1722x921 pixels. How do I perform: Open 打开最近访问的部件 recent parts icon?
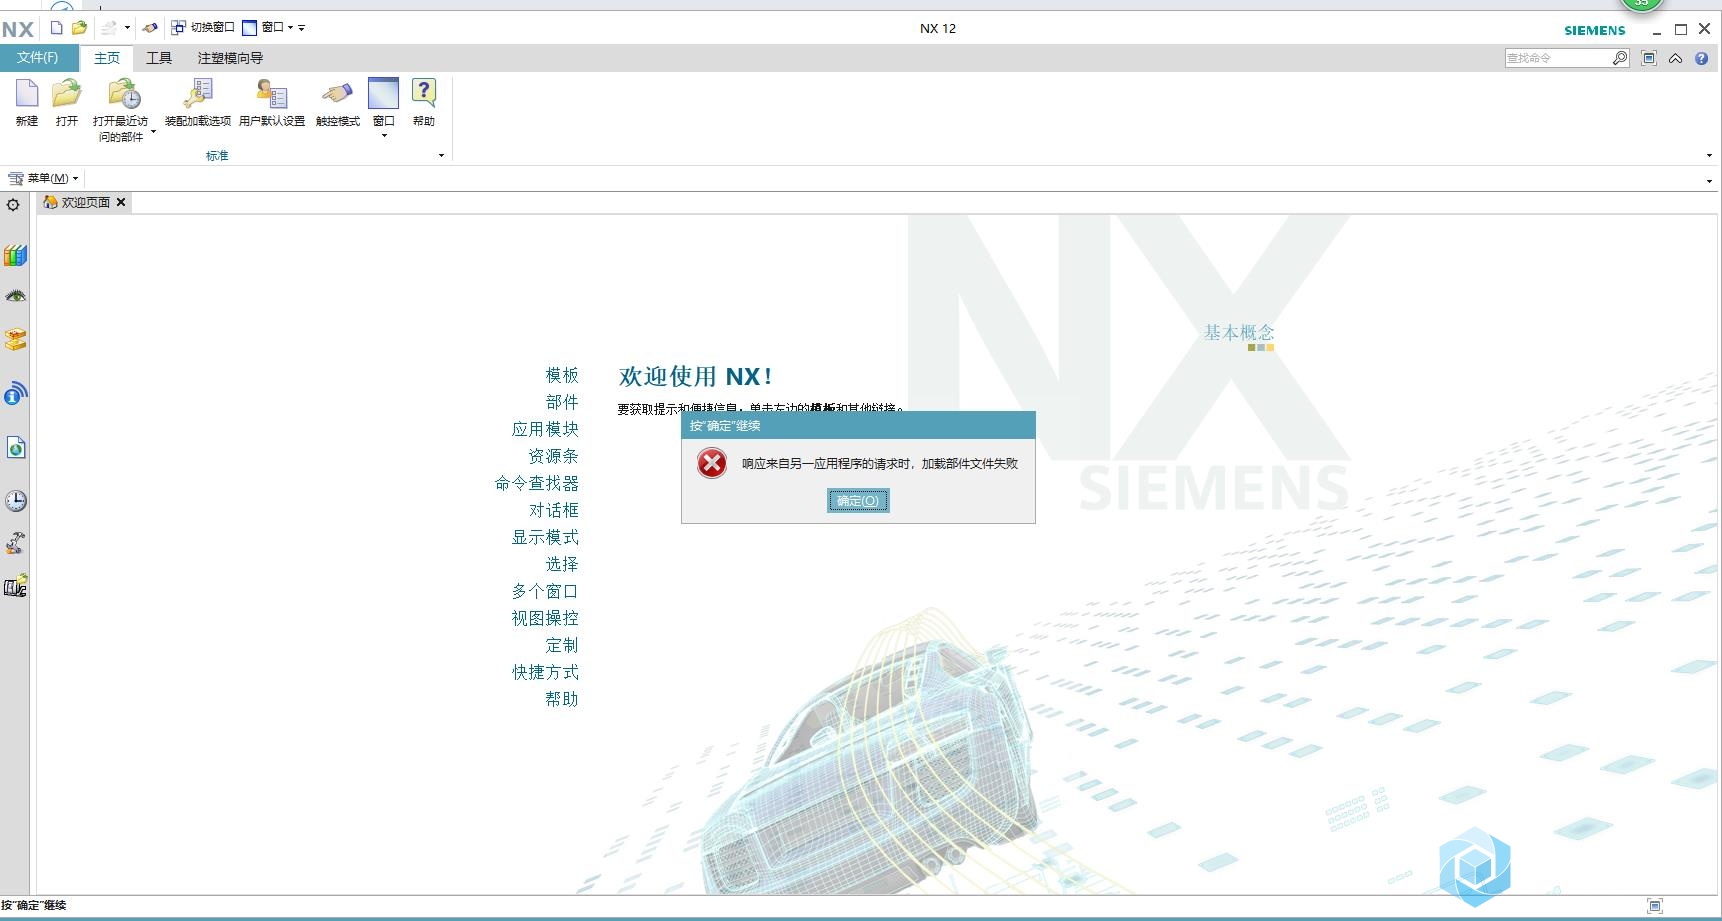pyautogui.click(x=124, y=95)
